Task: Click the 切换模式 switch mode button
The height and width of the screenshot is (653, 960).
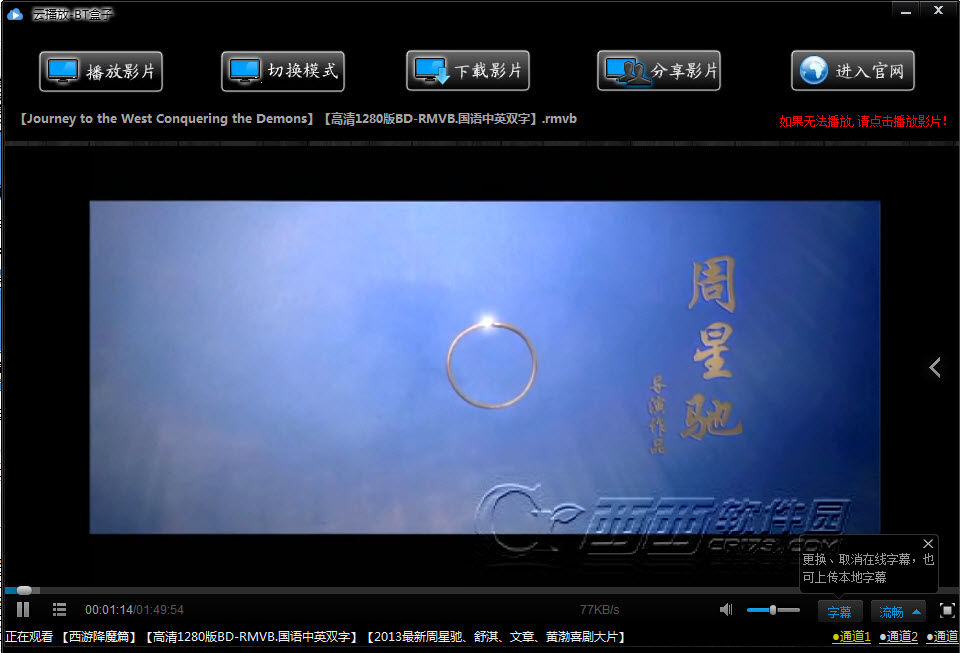Action: (283, 72)
